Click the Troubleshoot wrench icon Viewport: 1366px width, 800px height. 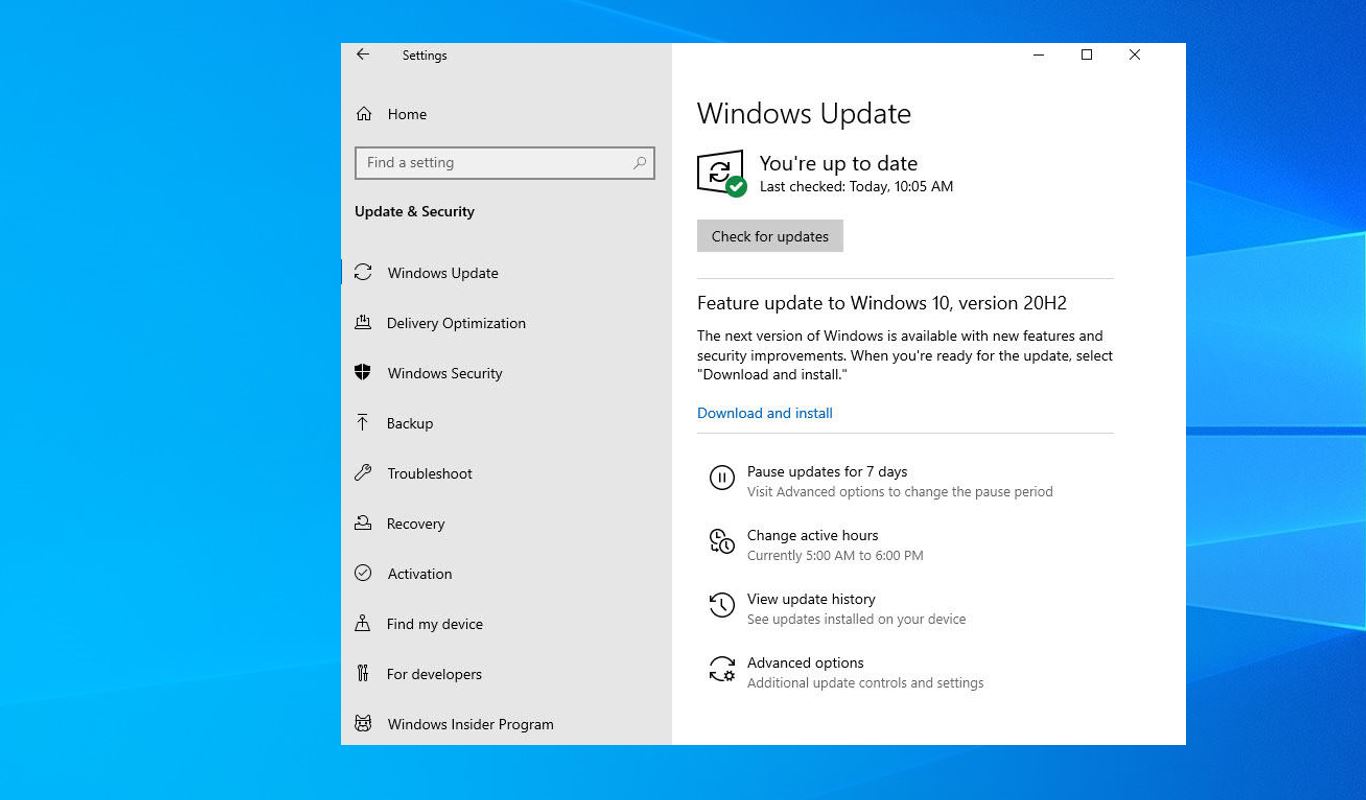[363, 472]
